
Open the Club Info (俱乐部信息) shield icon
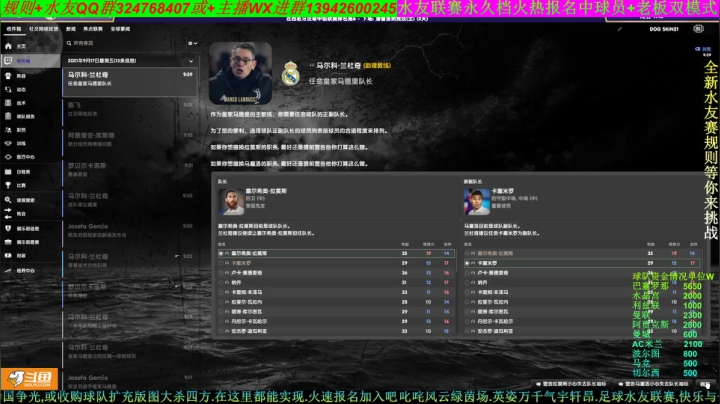pos(8,228)
